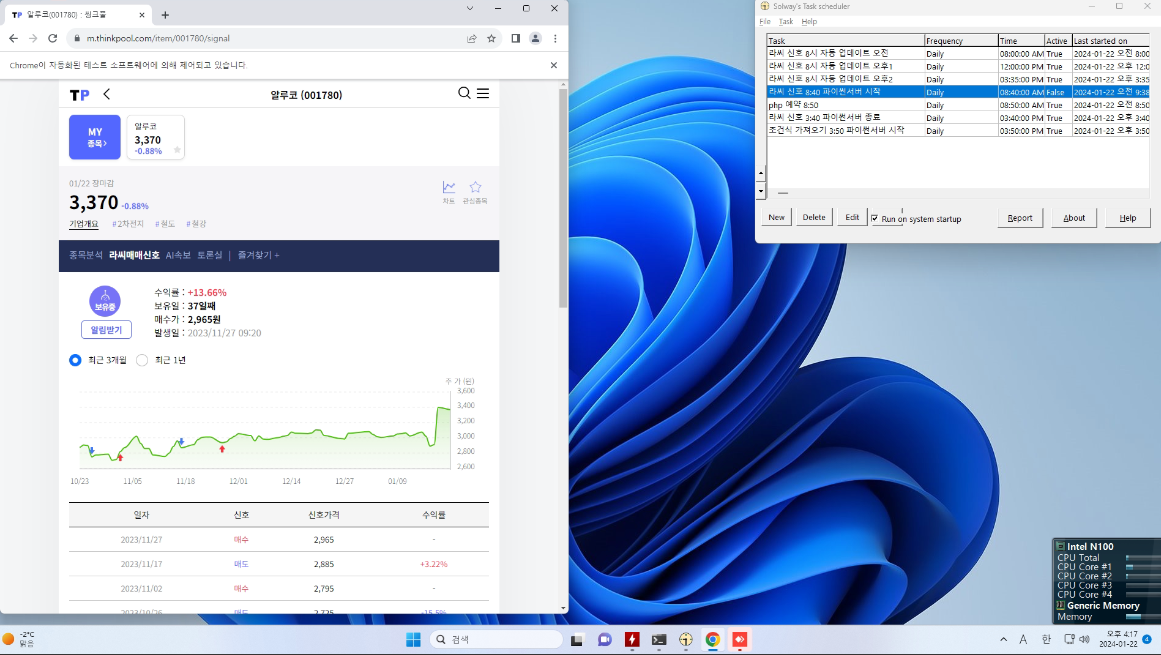Click the 알림받기 button
The width and height of the screenshot is (1161, 655).
(x=106, y=329)
